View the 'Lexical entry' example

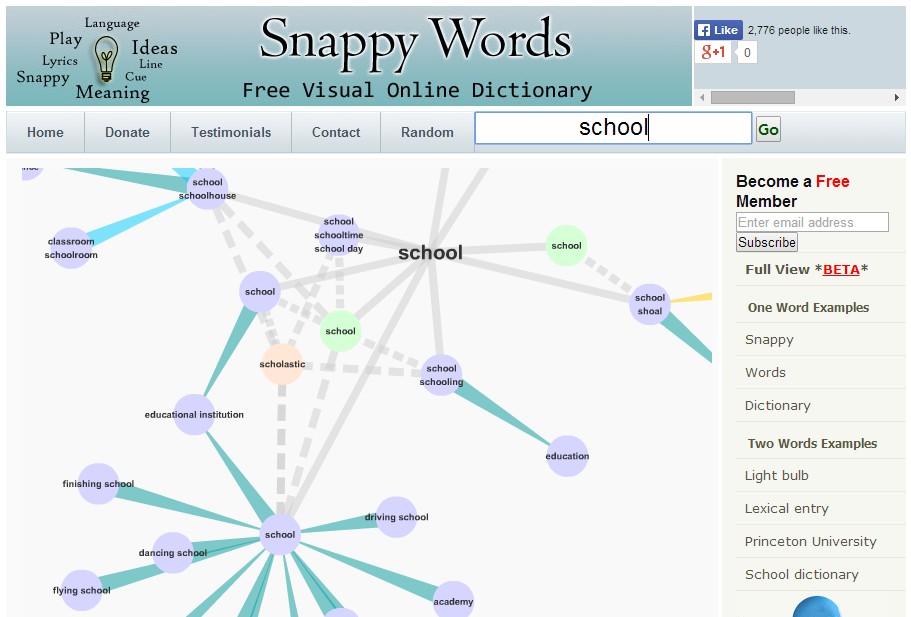[786, 508]
